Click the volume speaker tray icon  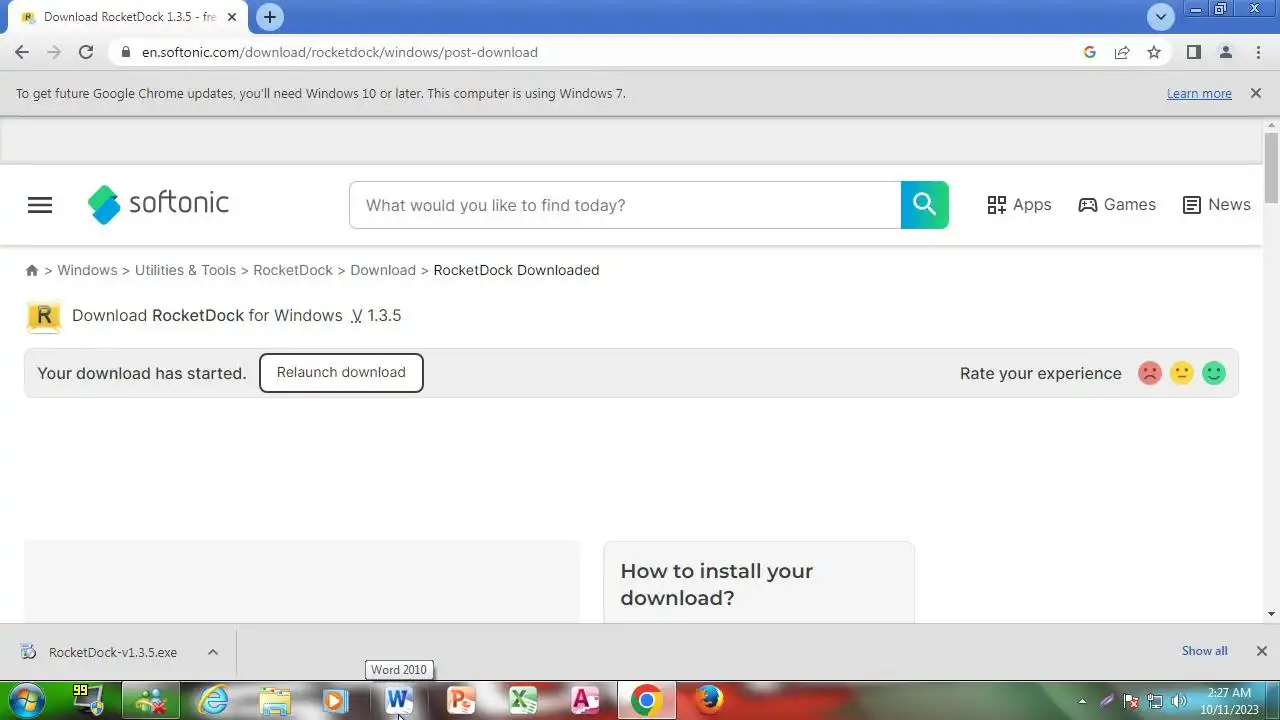(x=1178, y=701)
